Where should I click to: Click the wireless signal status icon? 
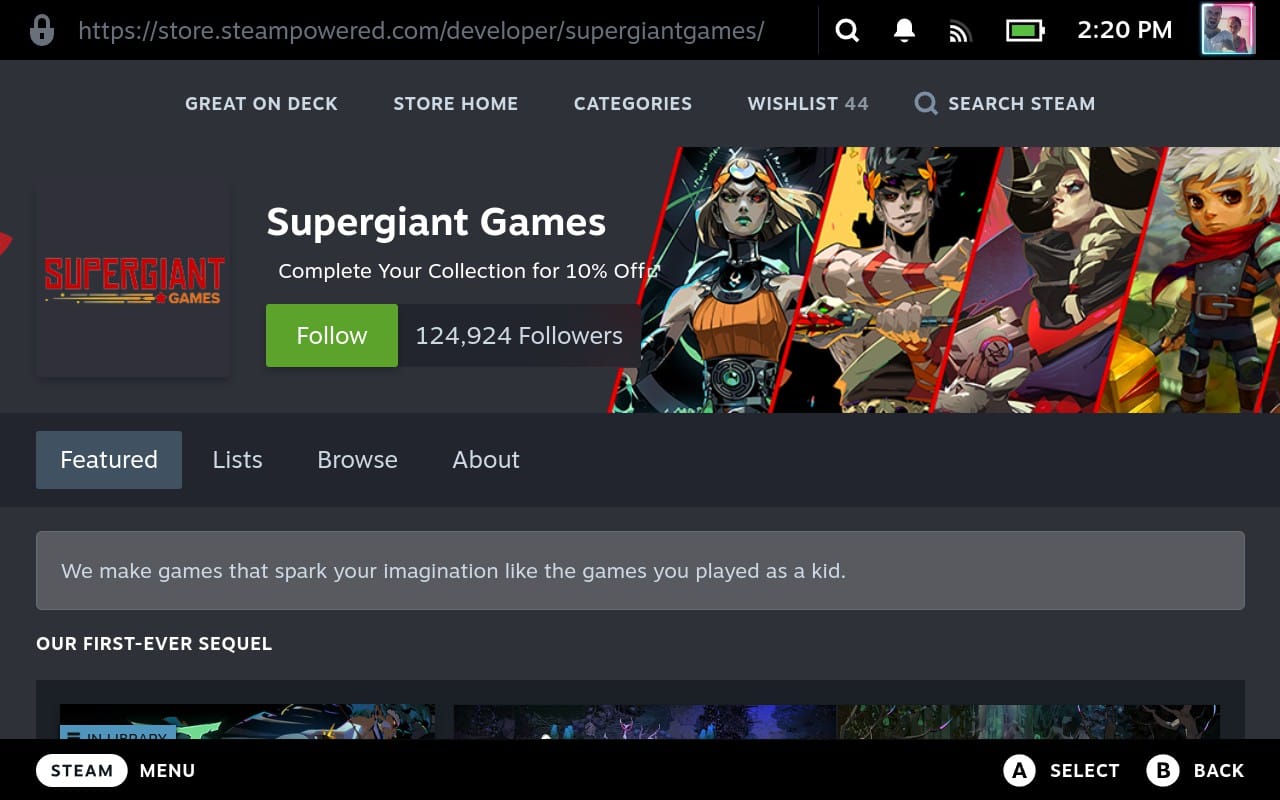tap(960, 33)
